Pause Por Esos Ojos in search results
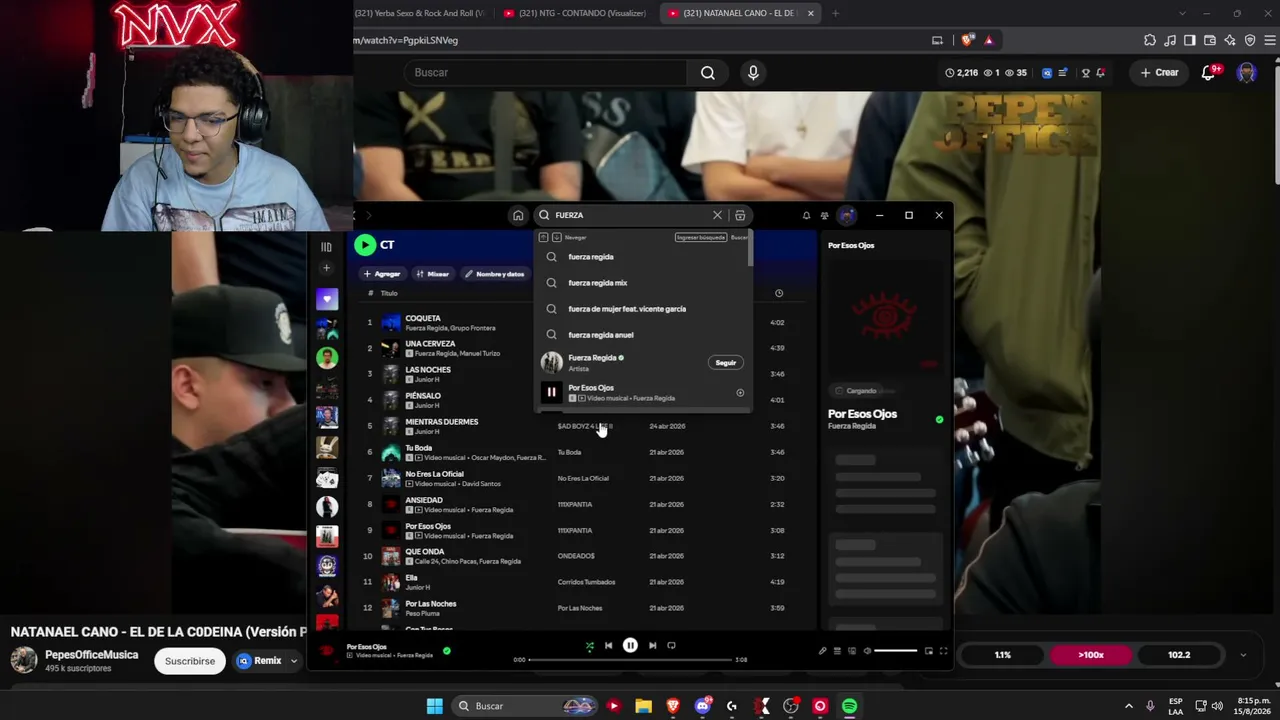1280x720 pixels. click(551, 393)
